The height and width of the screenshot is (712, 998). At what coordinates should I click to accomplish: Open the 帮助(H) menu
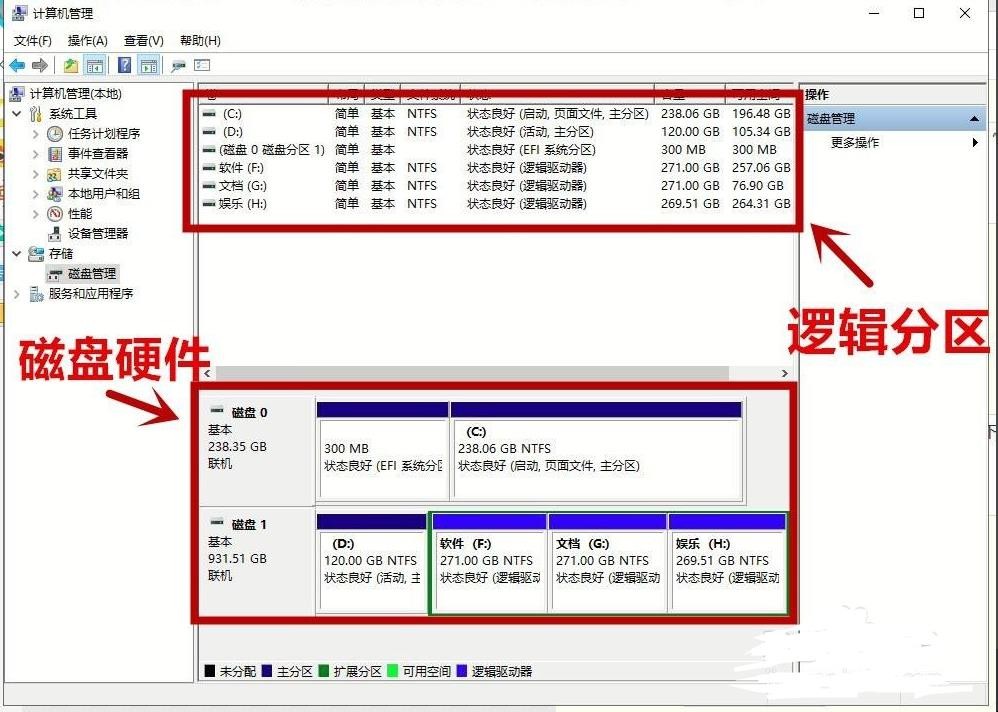tap(200, 41)
